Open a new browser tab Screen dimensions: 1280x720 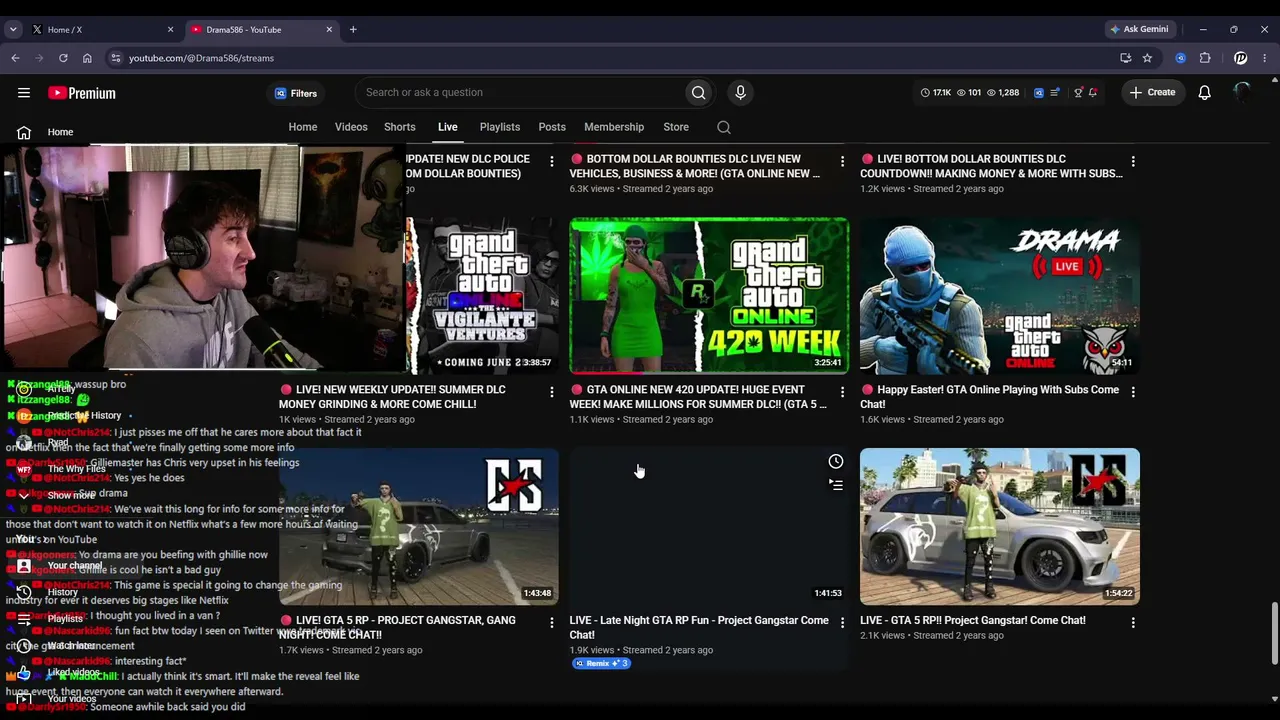click(x=353, y=30)
